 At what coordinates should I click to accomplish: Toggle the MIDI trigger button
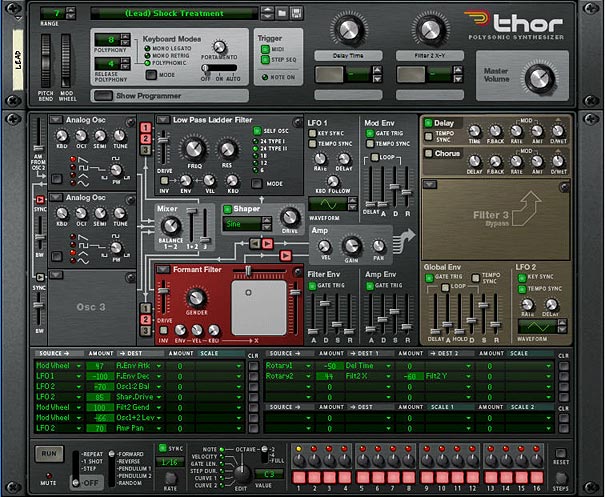point(265,49)
